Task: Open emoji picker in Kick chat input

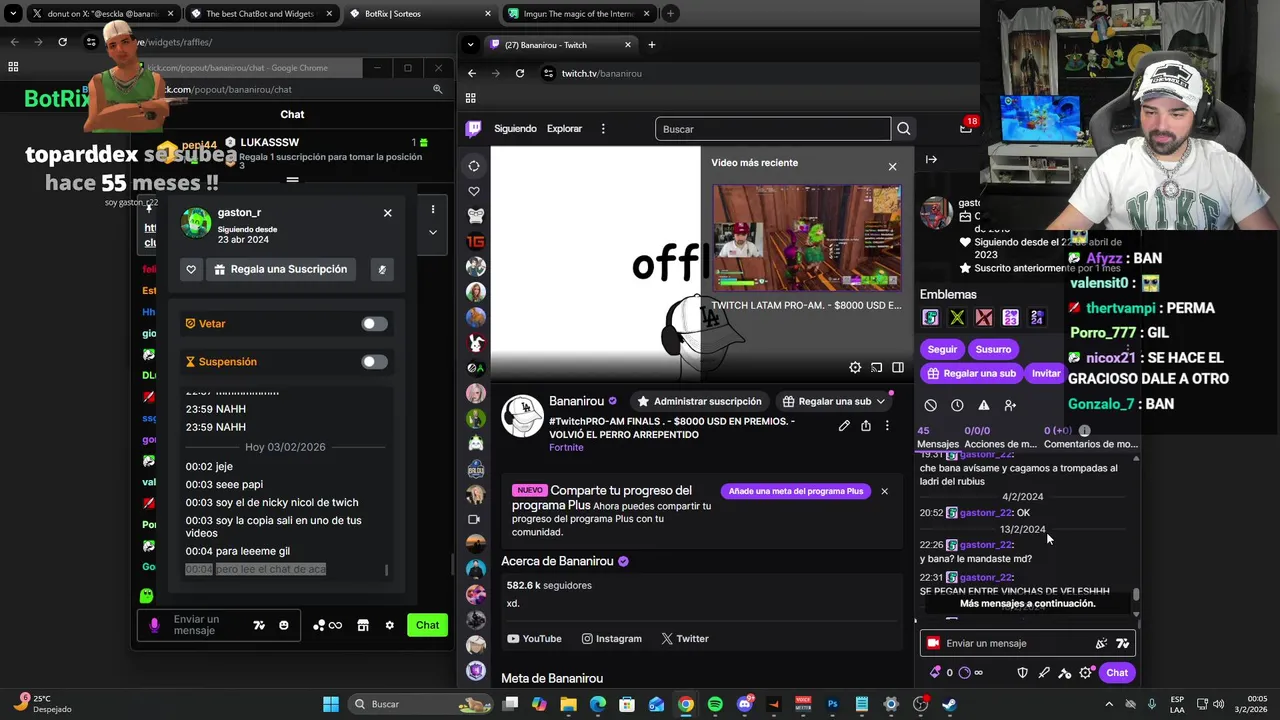Action: pyautogui.click(x=284, y=625)
